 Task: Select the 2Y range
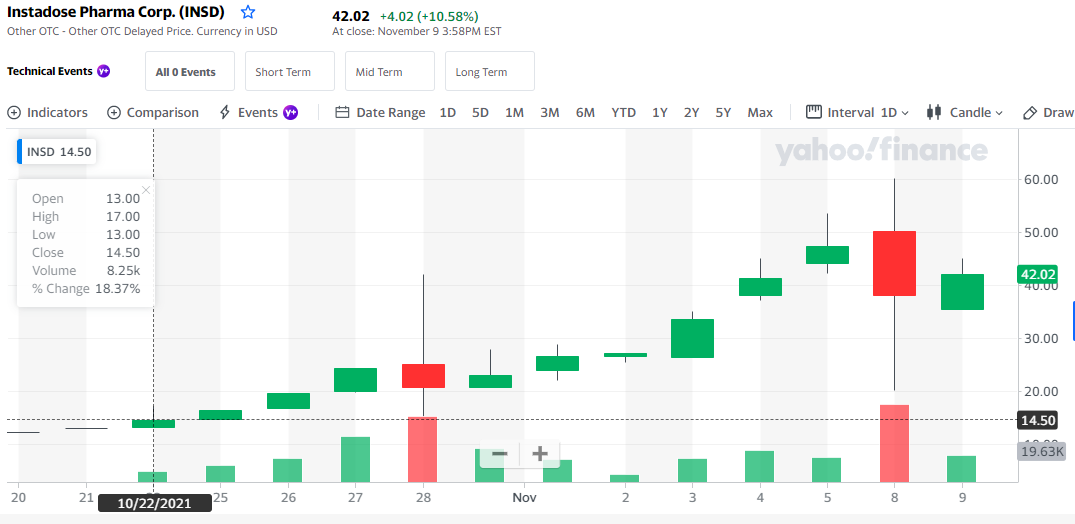tap(691, 112)
